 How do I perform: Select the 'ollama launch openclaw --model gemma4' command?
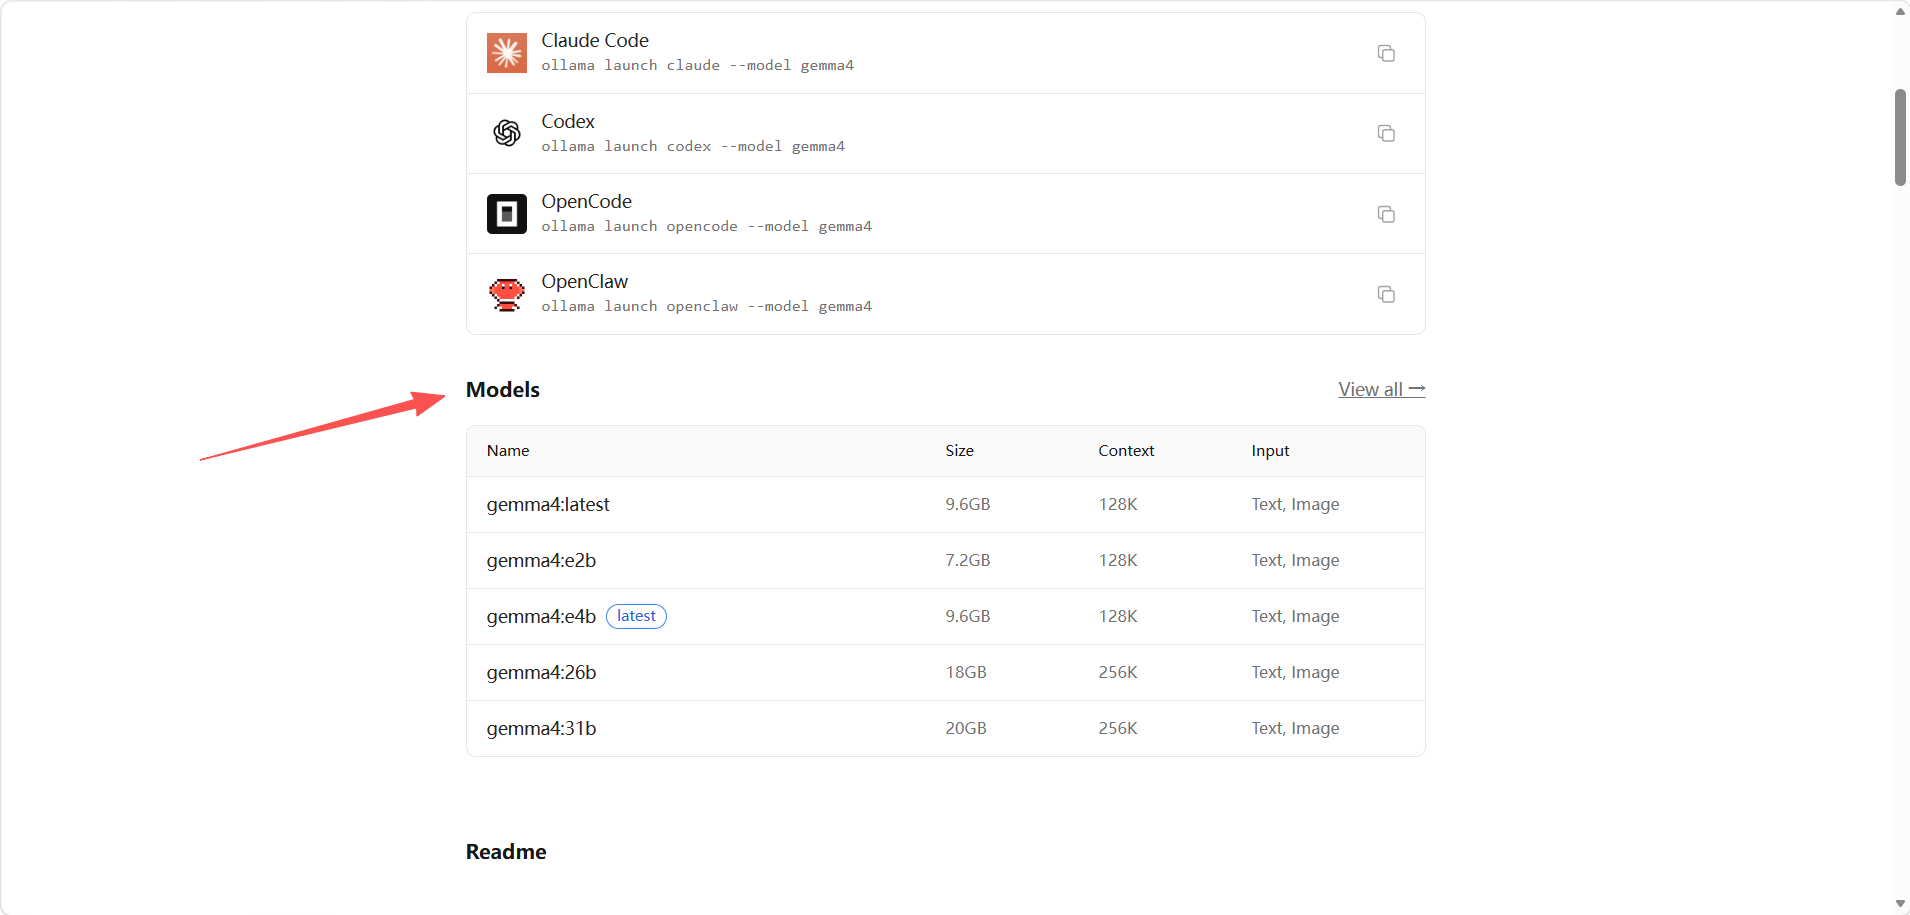707,306
